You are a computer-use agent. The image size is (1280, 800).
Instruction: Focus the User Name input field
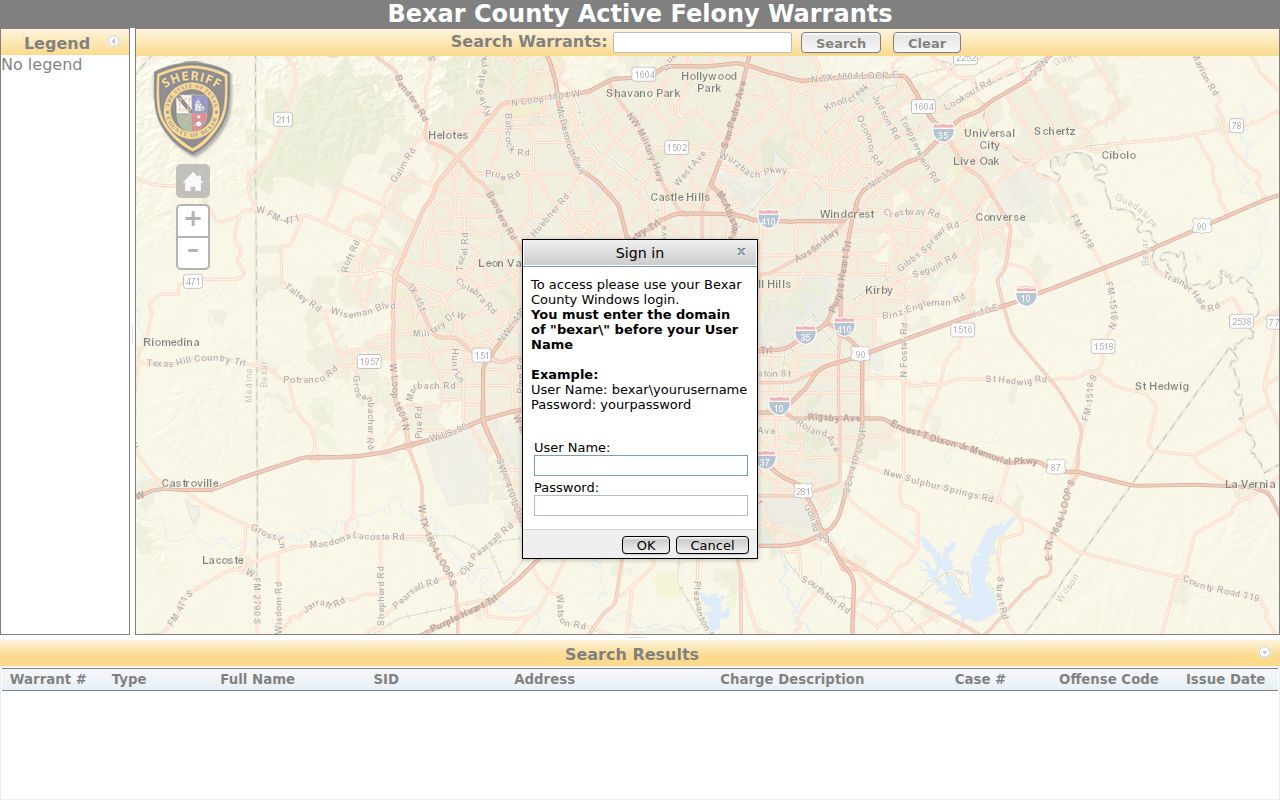point(641,466)
